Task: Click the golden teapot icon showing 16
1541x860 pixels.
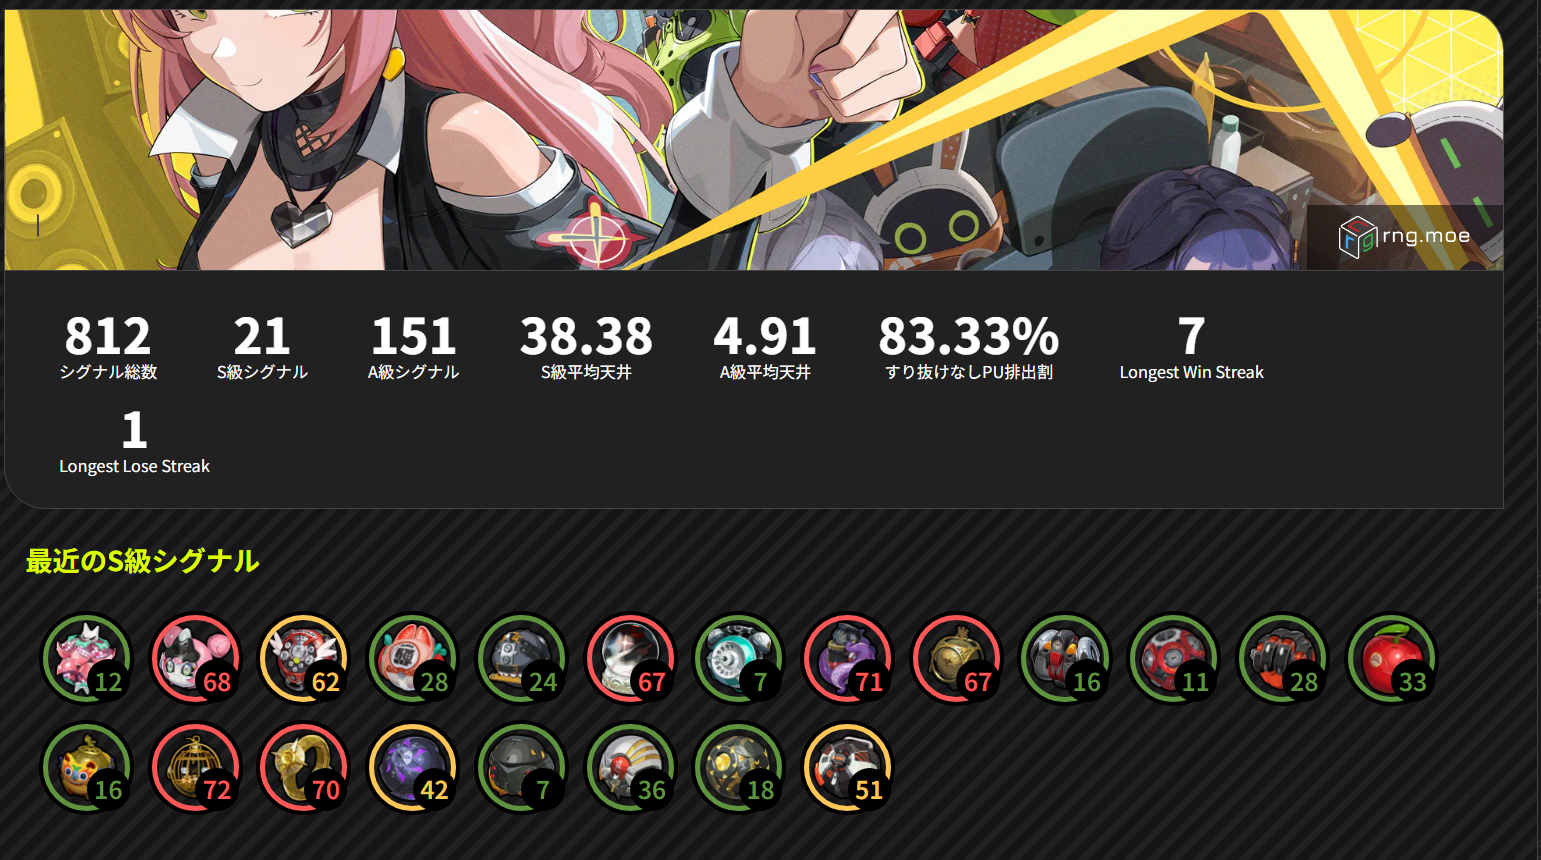Action: pyautogui.click(x=87, y=767)
